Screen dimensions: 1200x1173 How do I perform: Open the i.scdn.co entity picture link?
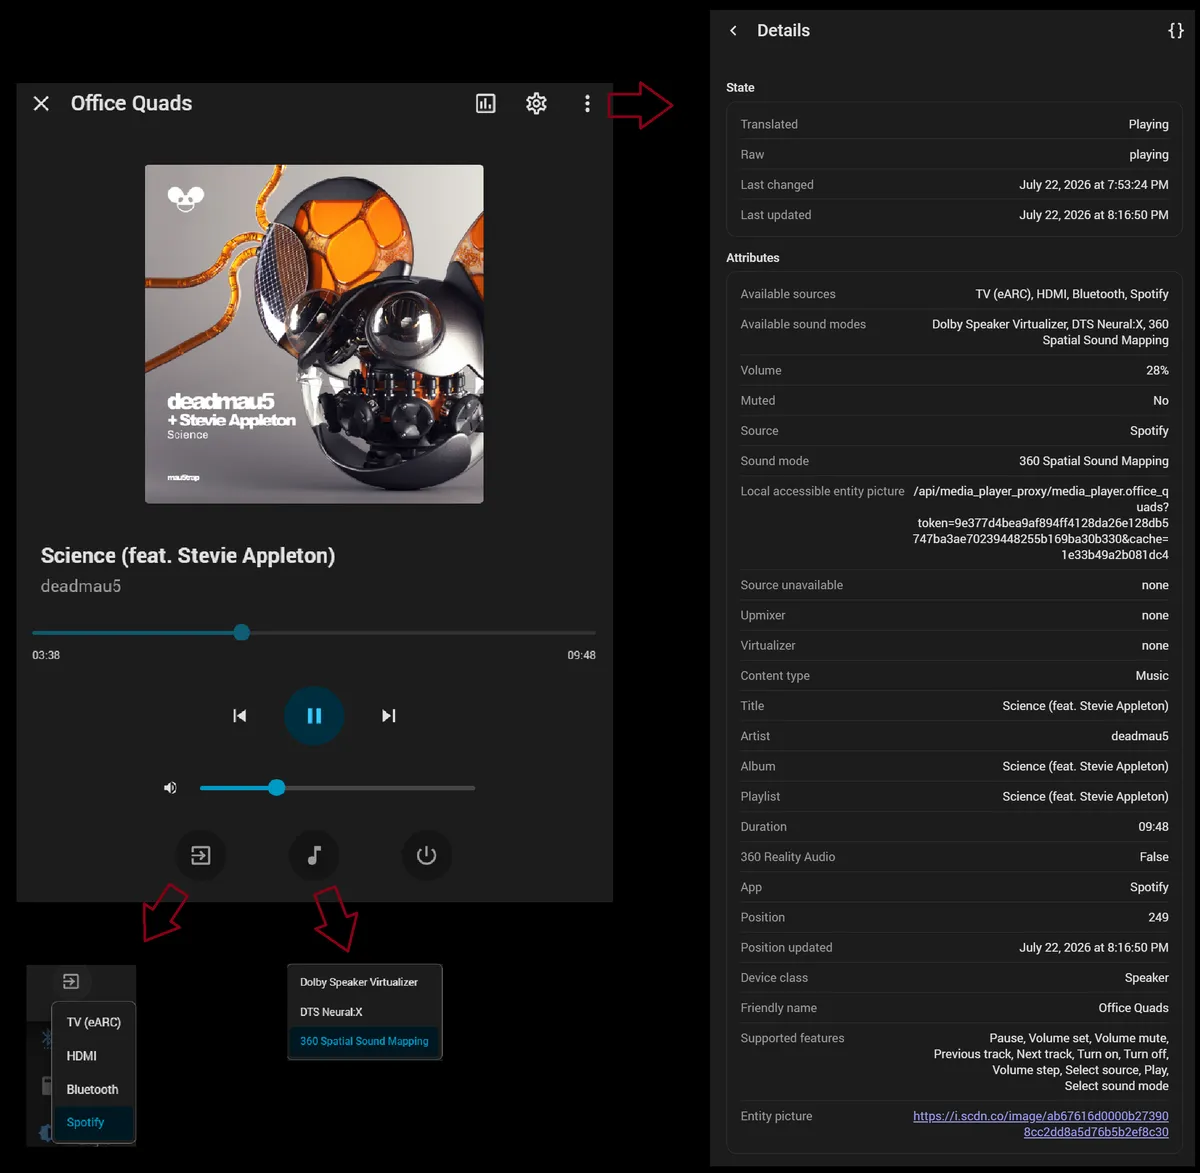coord(1041,1124)
